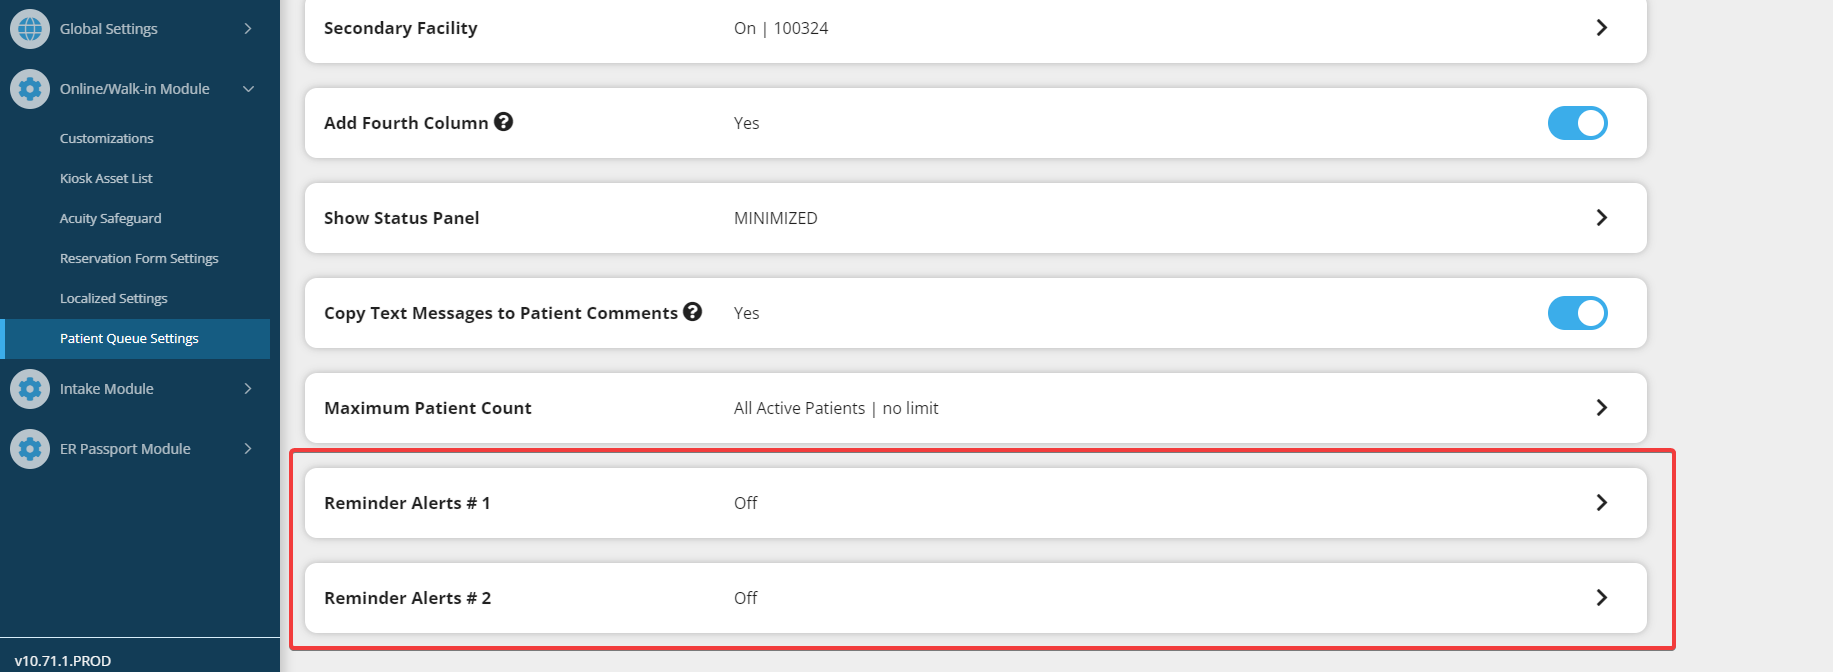The image size is (1833, 672).
Task: Expand the Intake Module chevron
Action: point(248,389)
